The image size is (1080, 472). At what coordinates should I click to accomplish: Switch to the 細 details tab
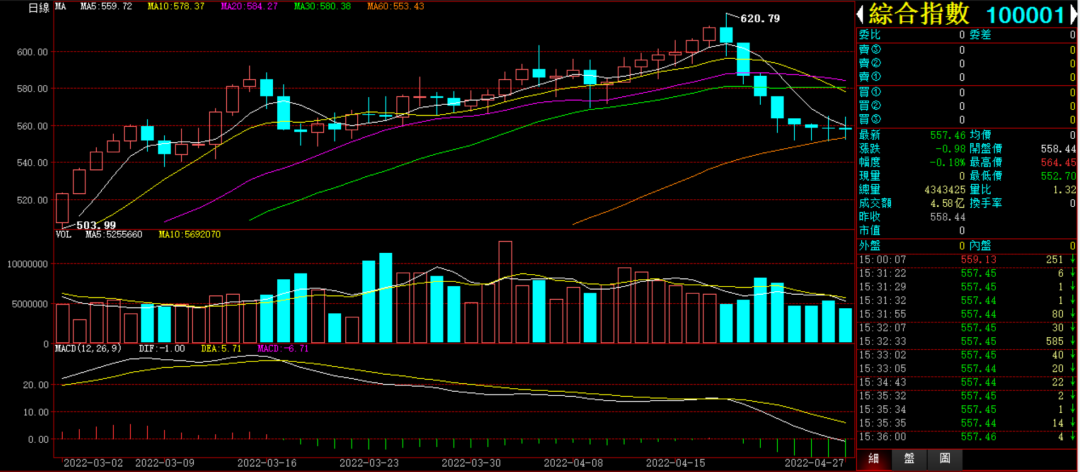point(873,459)
